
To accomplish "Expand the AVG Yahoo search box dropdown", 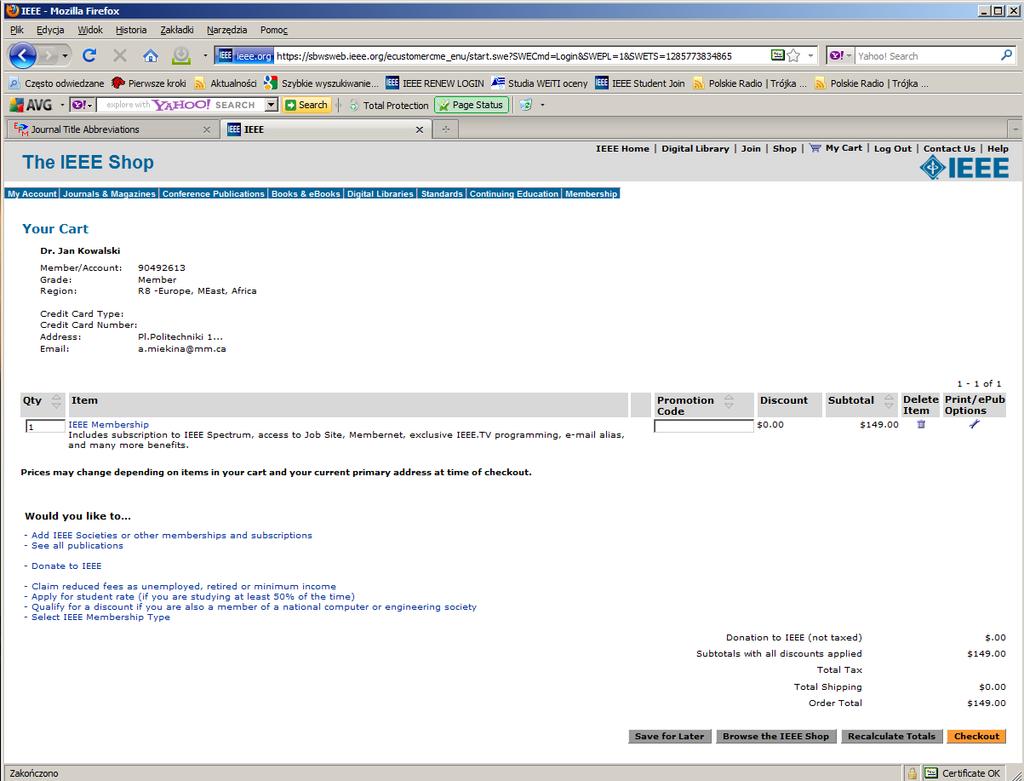I will tap(271, 104).
